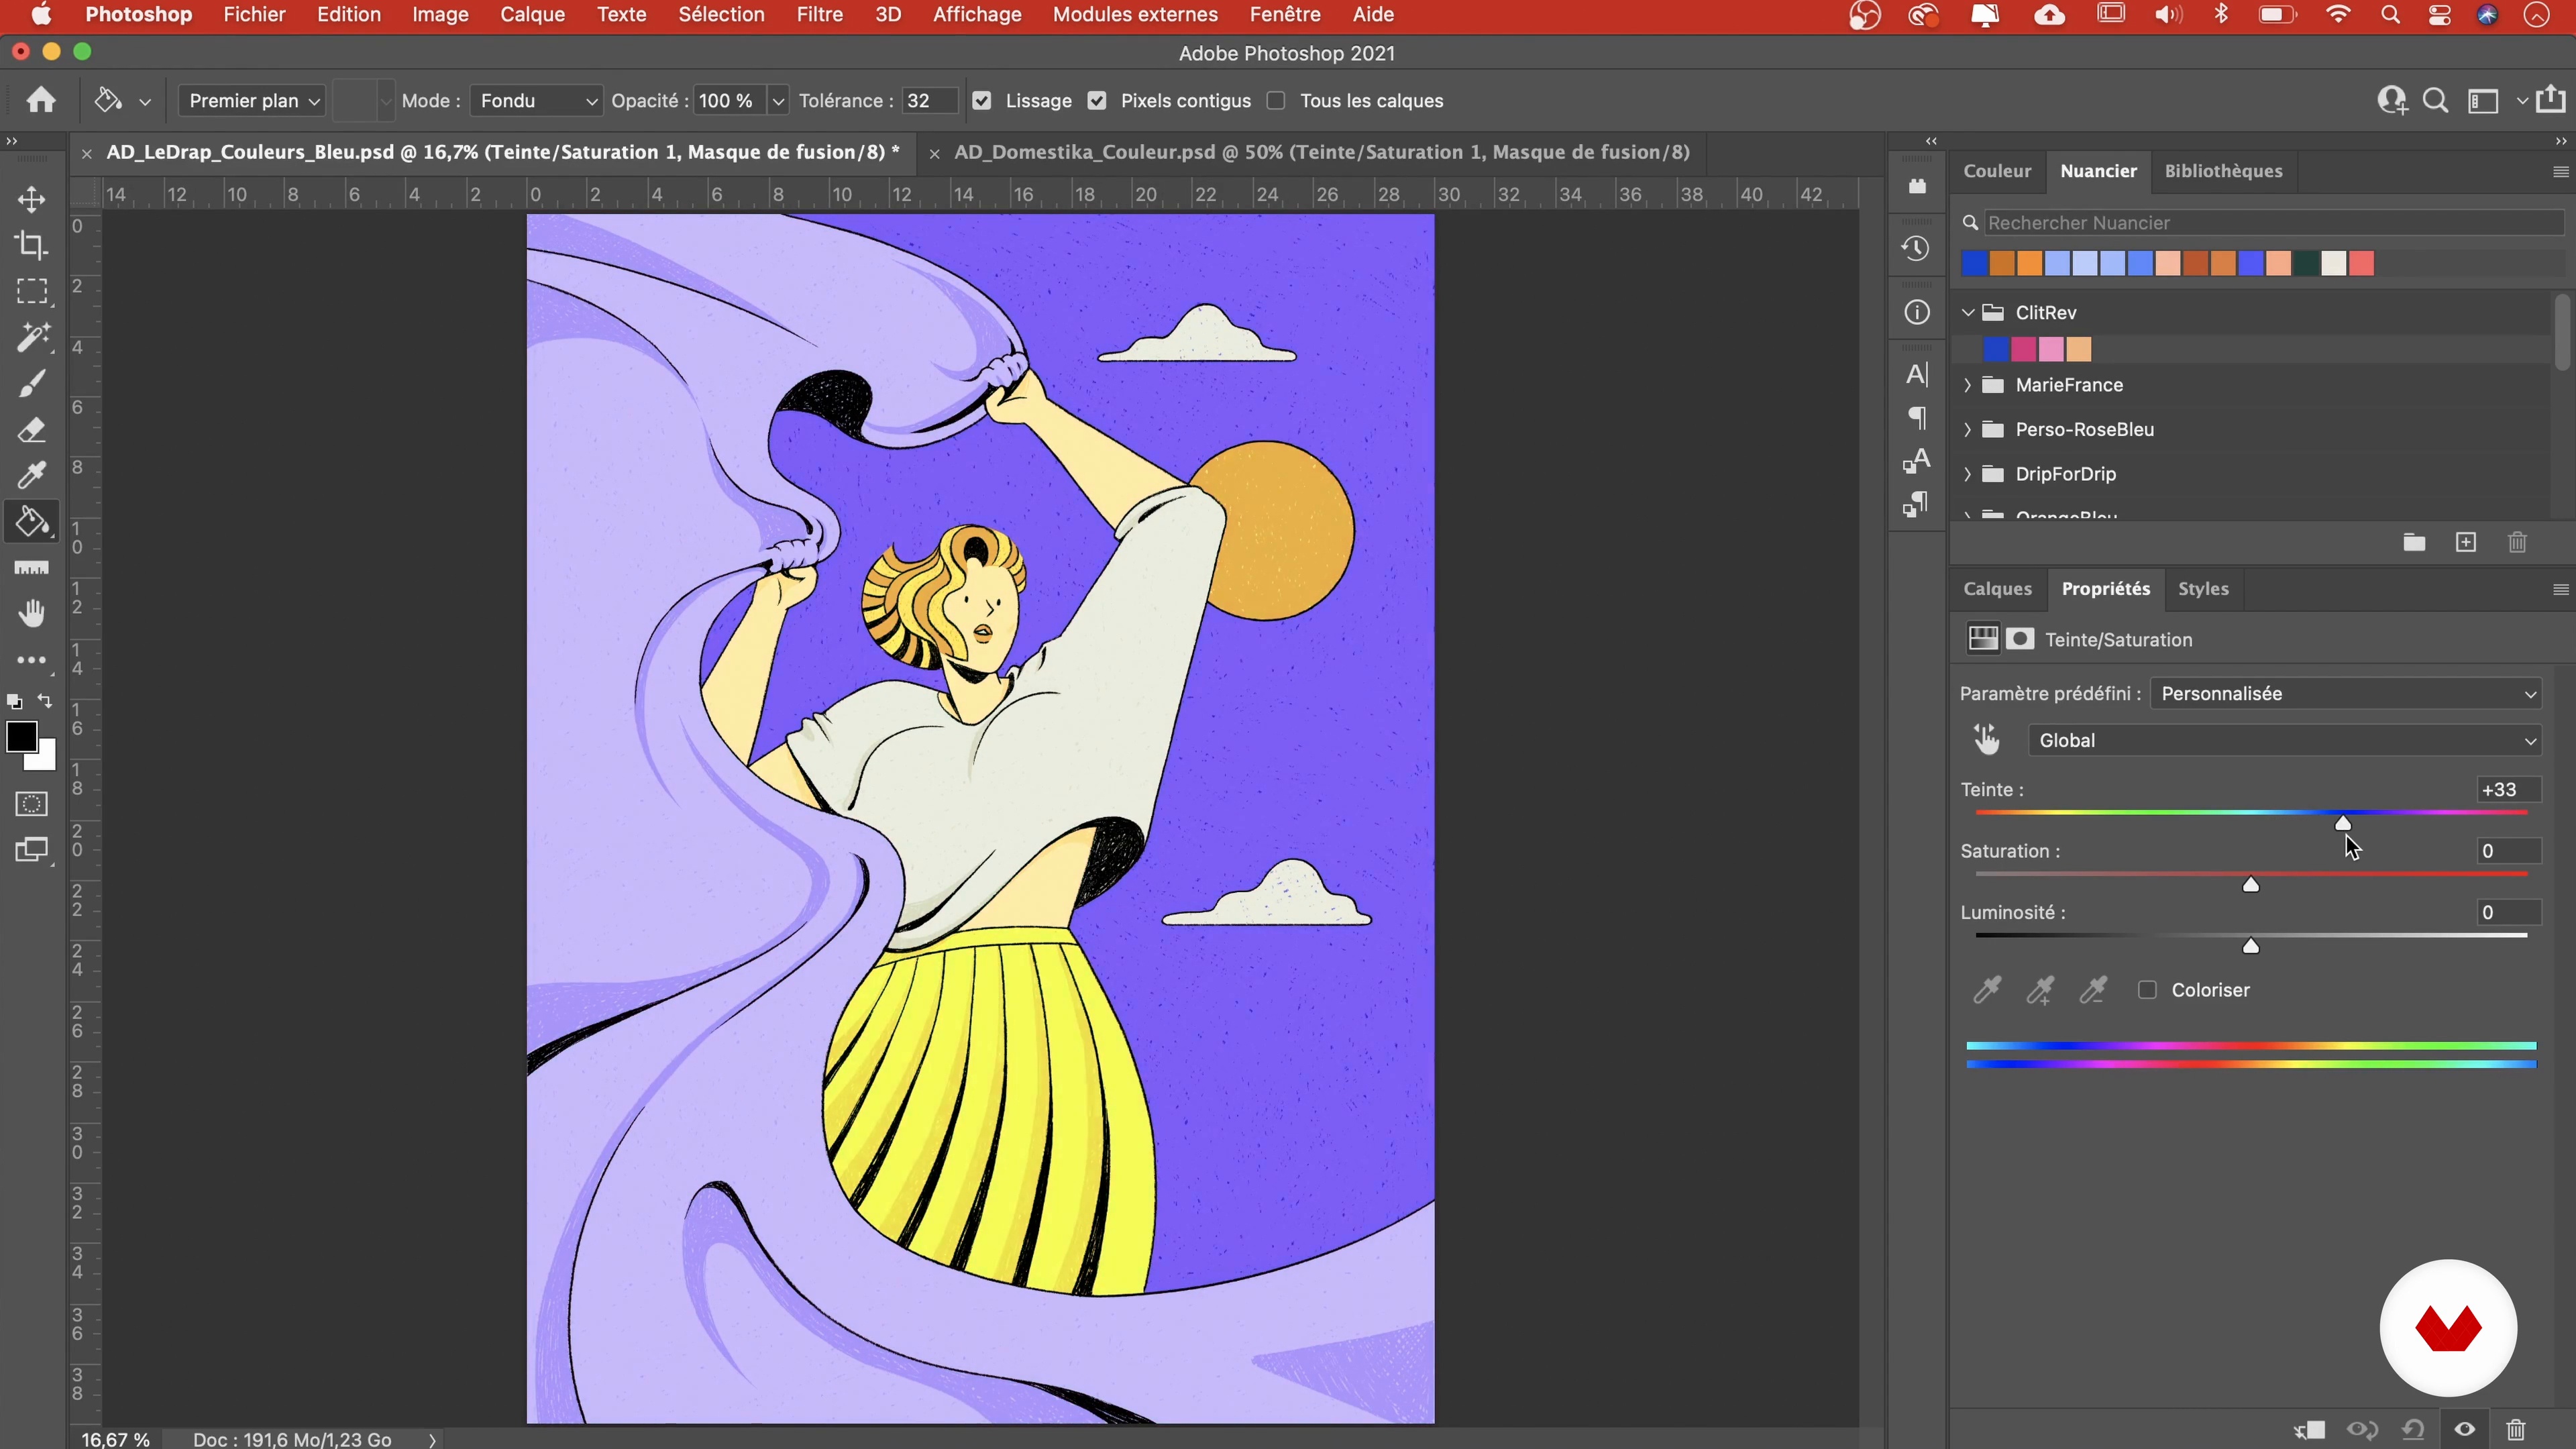Delete the adjustment layer with trash icon
Screen dimensions: 2576x1449
click(2516, 1430)
